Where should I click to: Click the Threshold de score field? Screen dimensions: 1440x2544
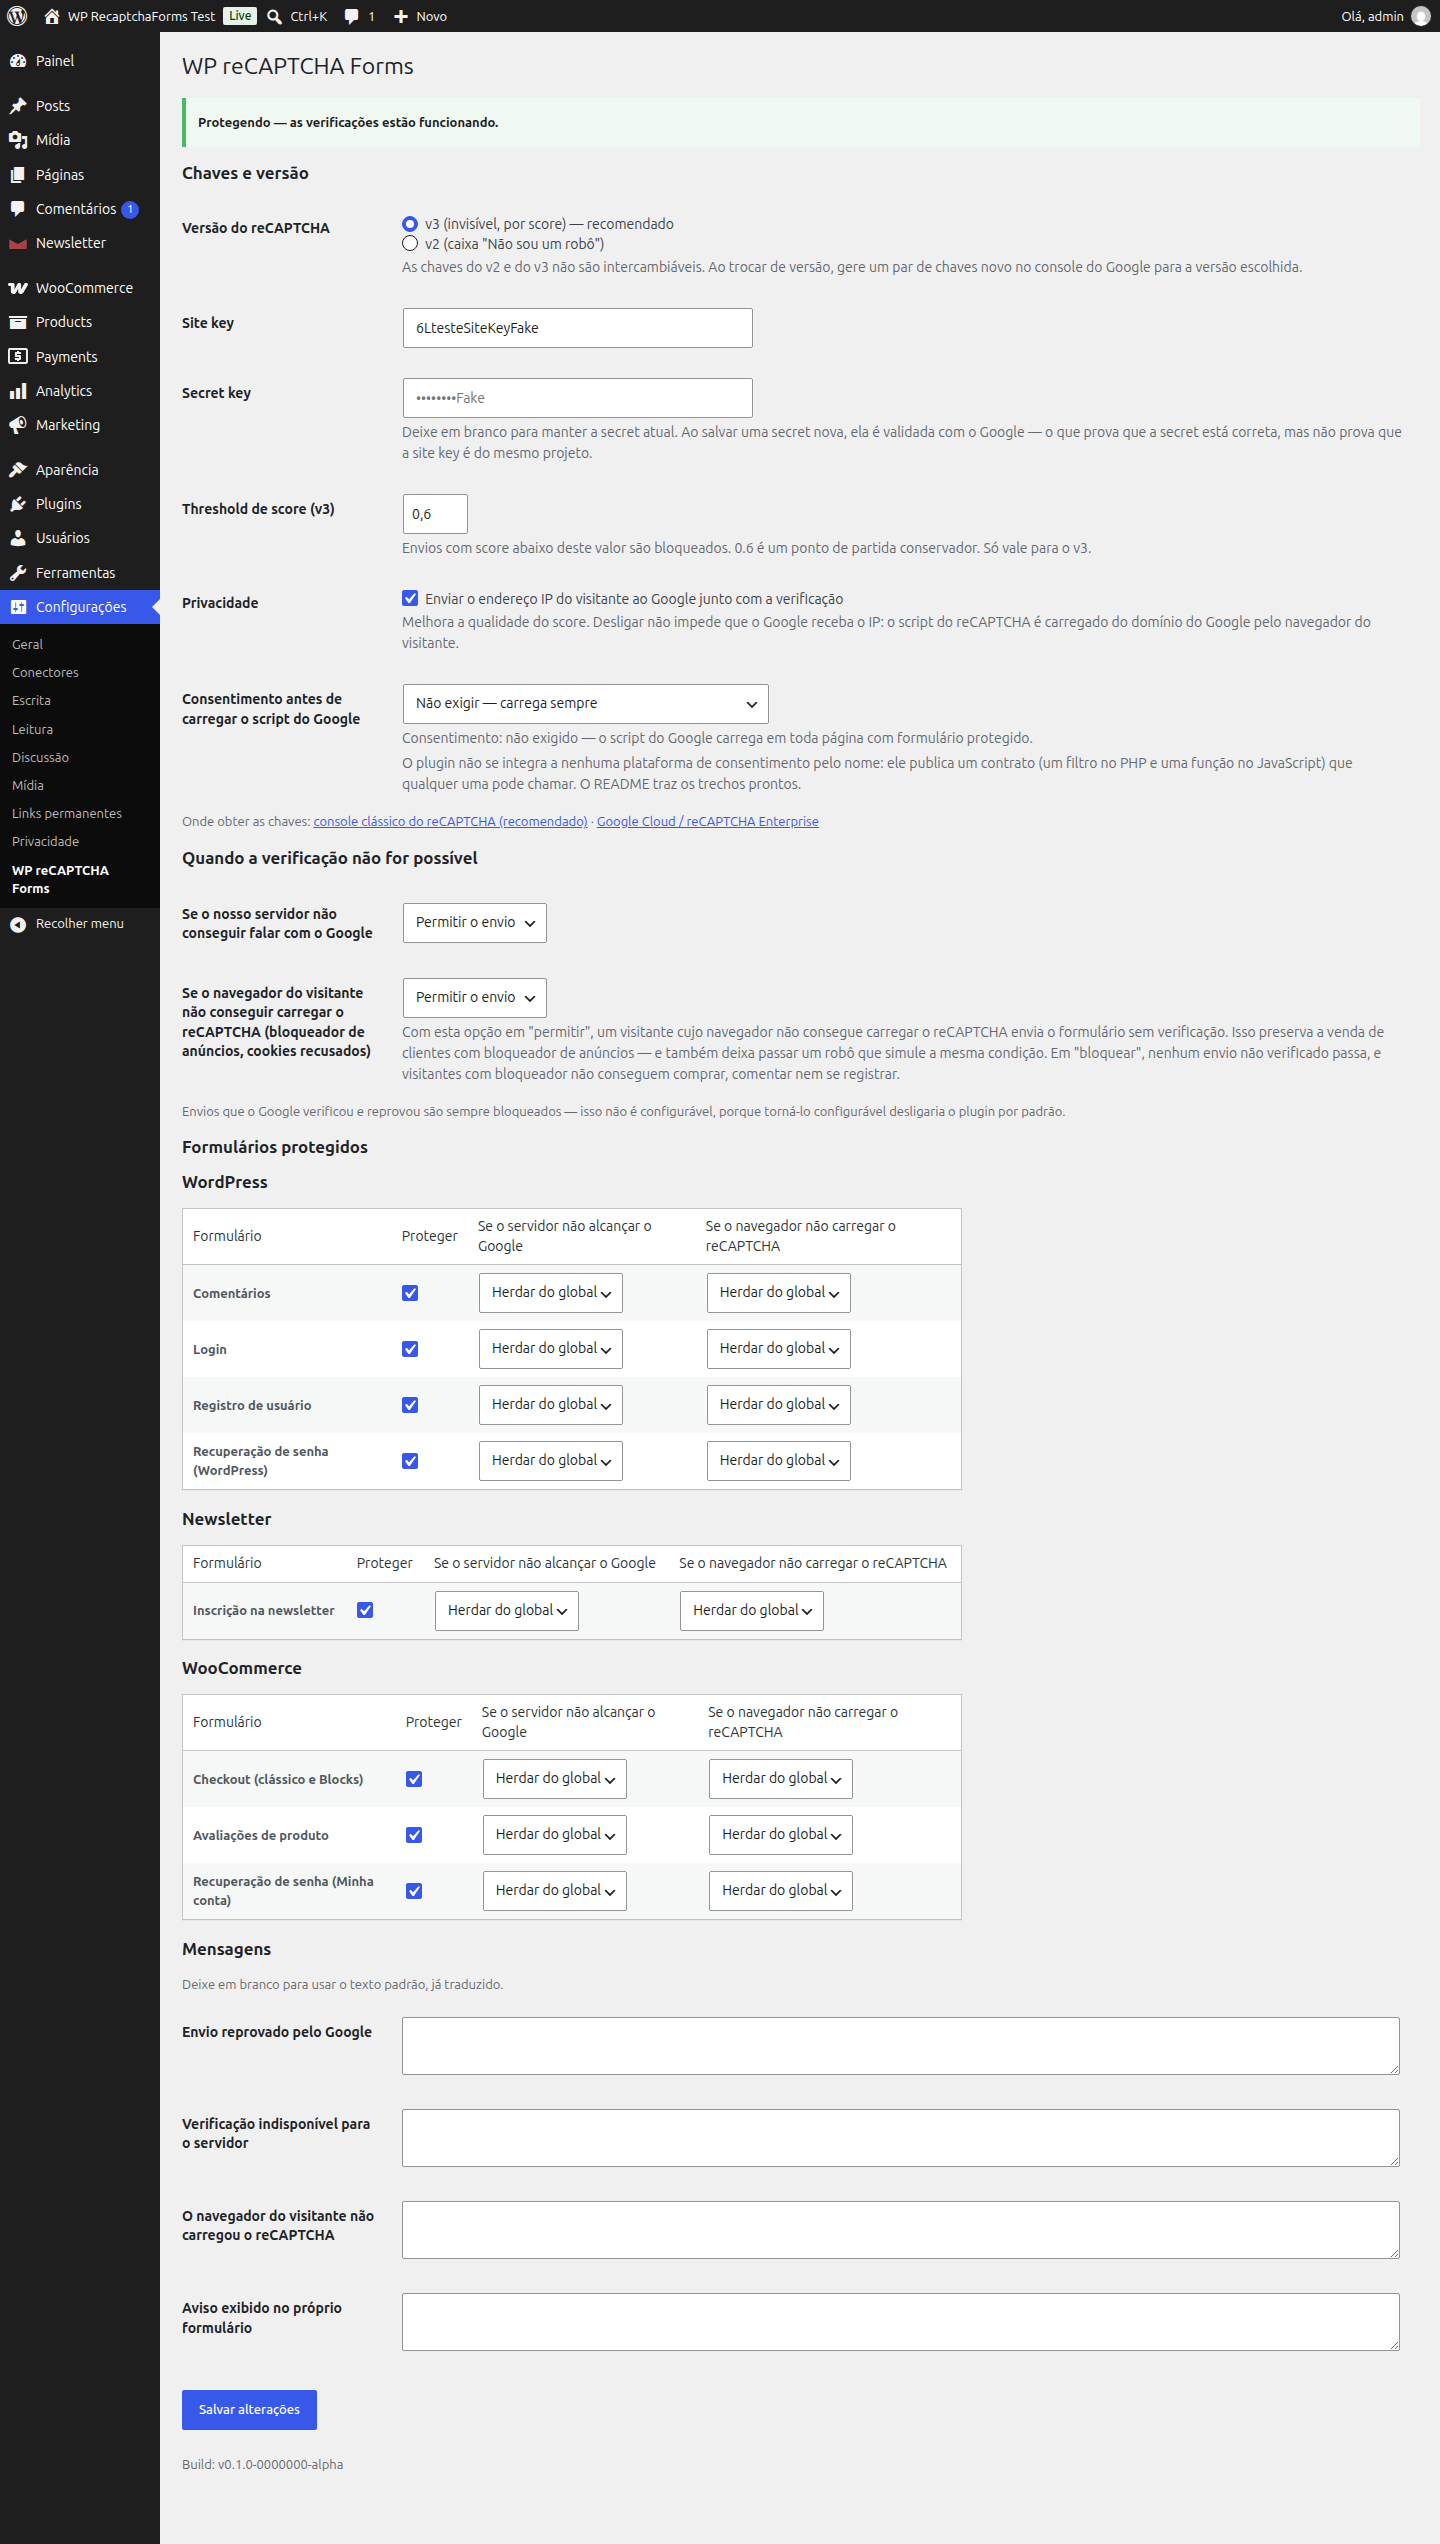pyautogui.click(x=435, y=514)
